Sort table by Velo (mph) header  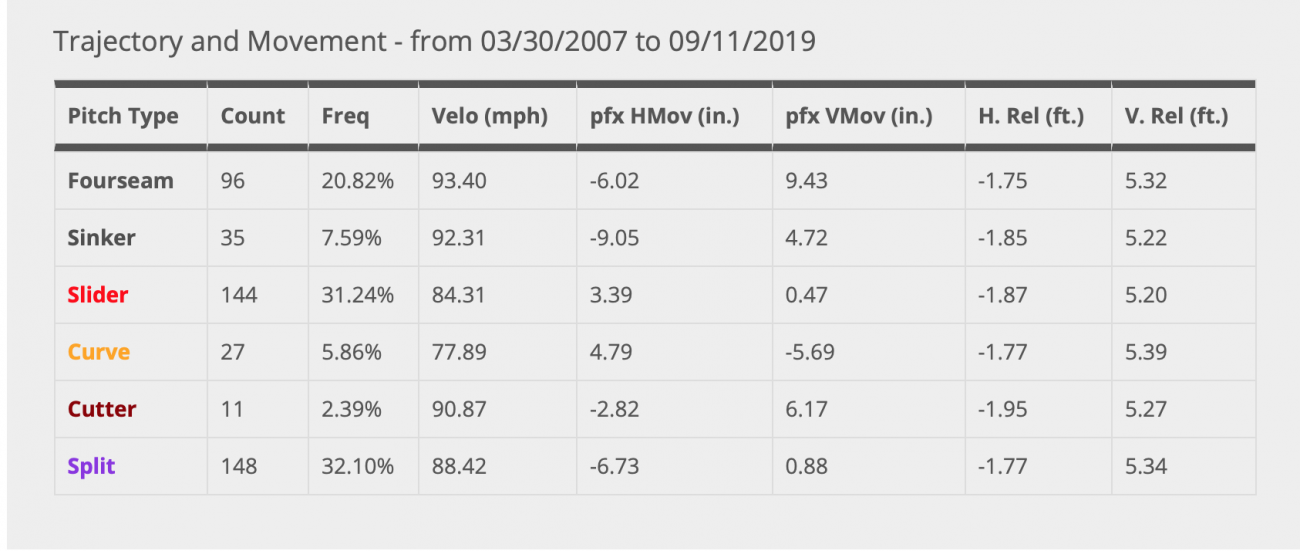490,116
